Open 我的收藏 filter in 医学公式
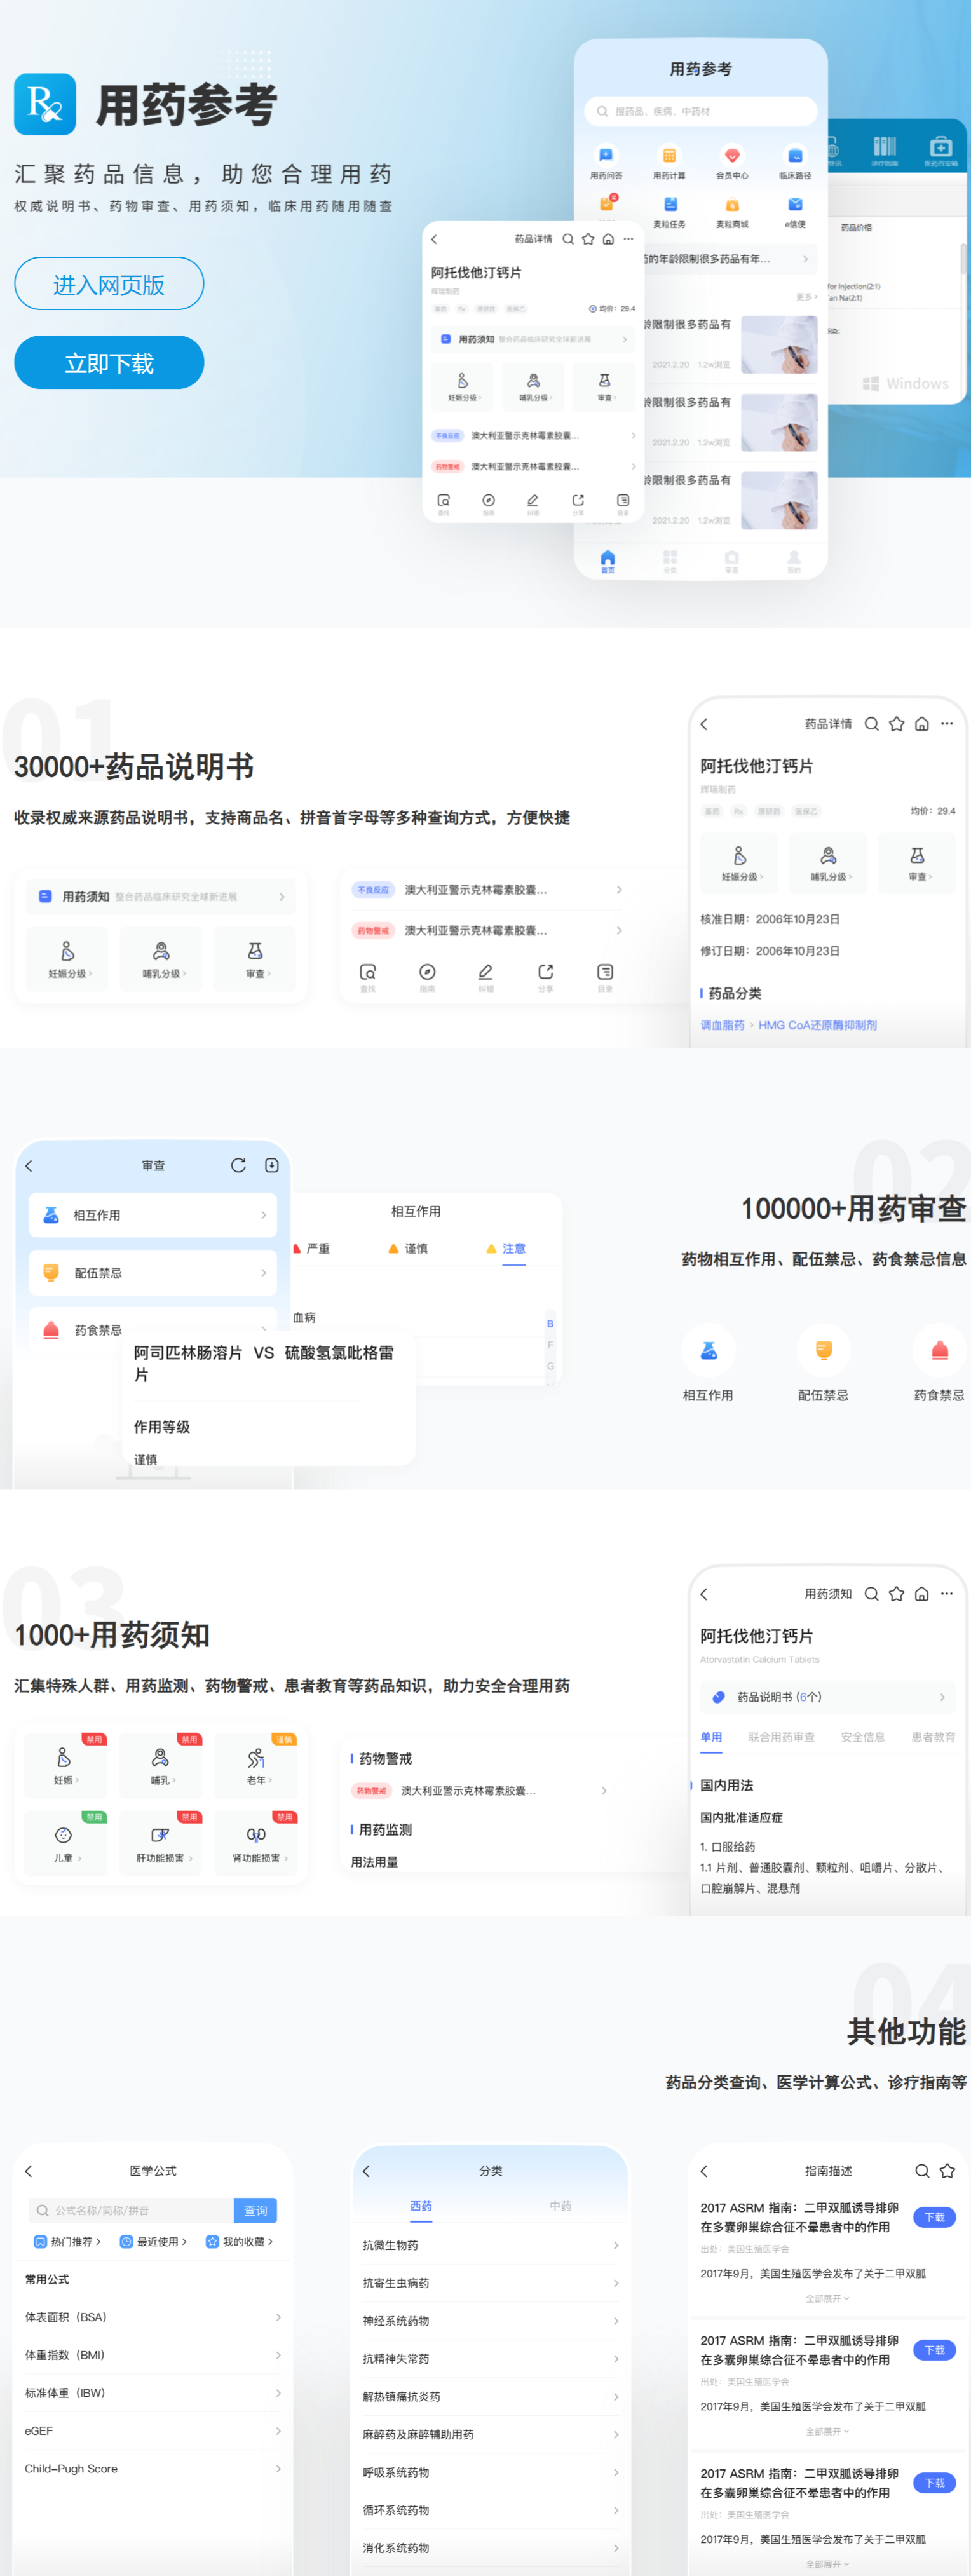The image size is (971, 2576). (240, 2242)
